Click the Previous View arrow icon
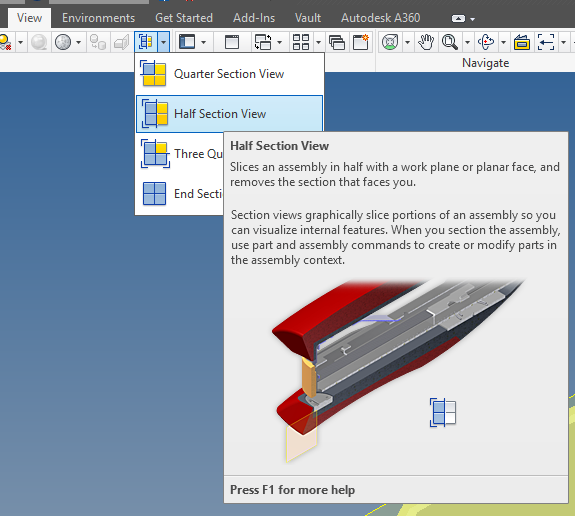 click(x=546, y=42)
